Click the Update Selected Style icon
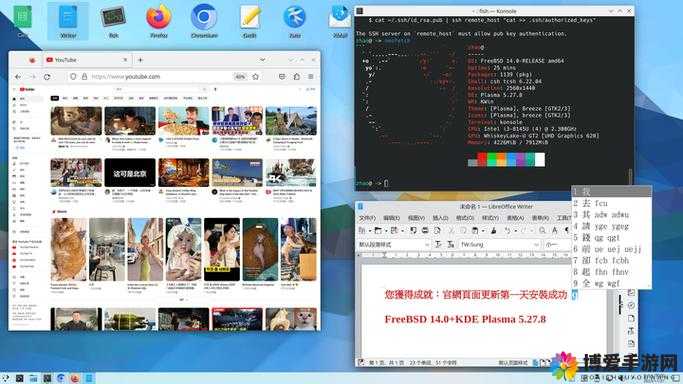683x384 pixels. [x=439, y=245]
